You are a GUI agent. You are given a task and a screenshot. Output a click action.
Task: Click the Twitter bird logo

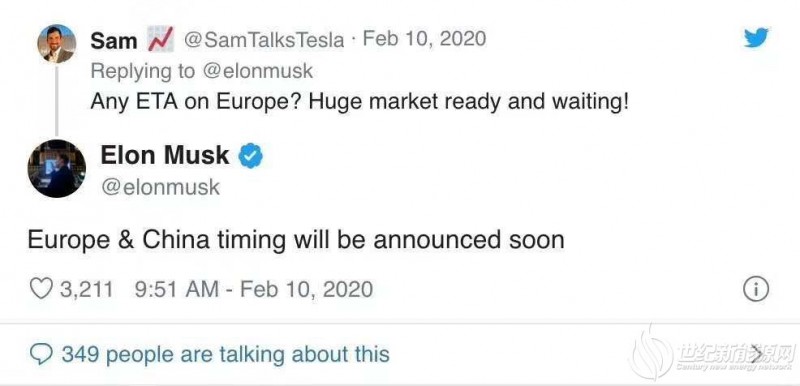pyautogui.click(x=756, y=37)
